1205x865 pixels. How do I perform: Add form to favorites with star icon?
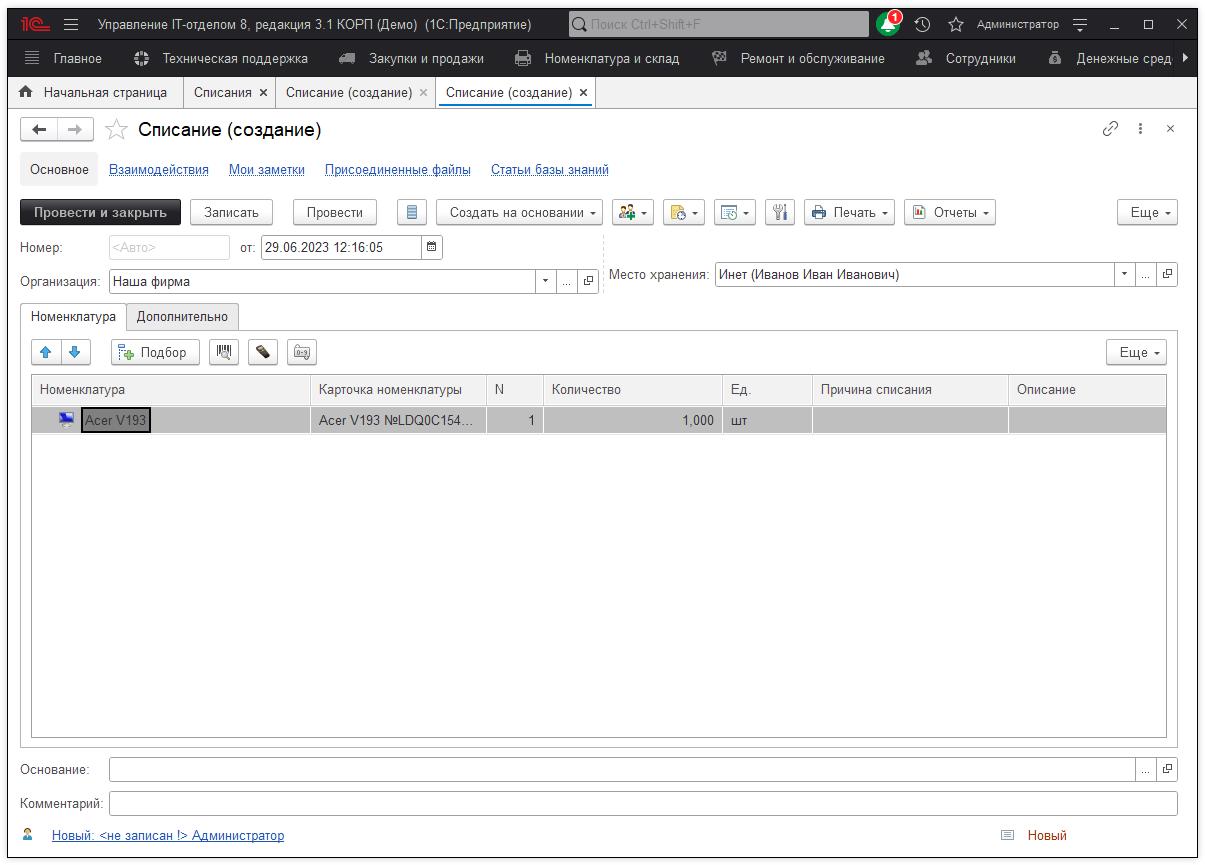tap(117, 130)
